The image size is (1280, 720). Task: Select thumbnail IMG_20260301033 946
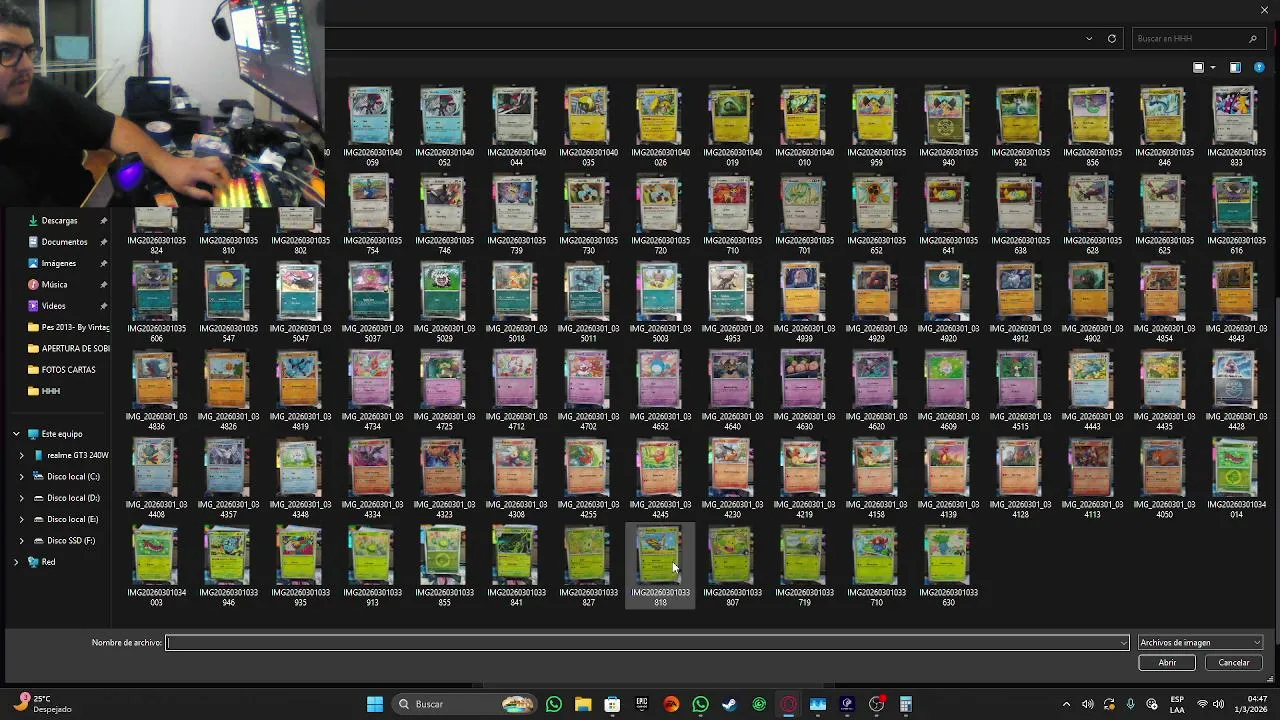tap(228, 567)
